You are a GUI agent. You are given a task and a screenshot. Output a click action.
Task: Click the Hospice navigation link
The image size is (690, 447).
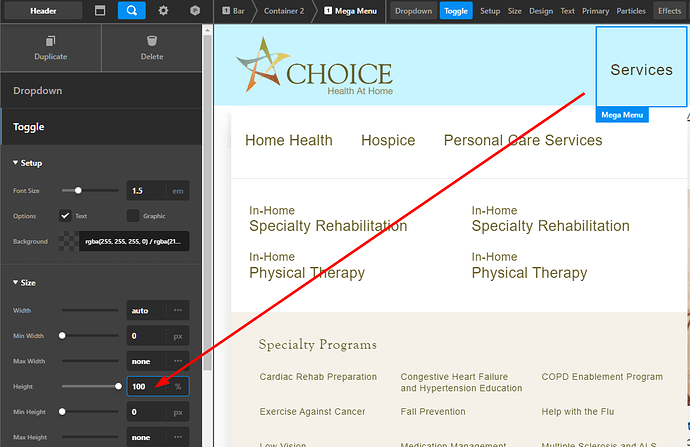pyautogui.click(x=388, y=140)
